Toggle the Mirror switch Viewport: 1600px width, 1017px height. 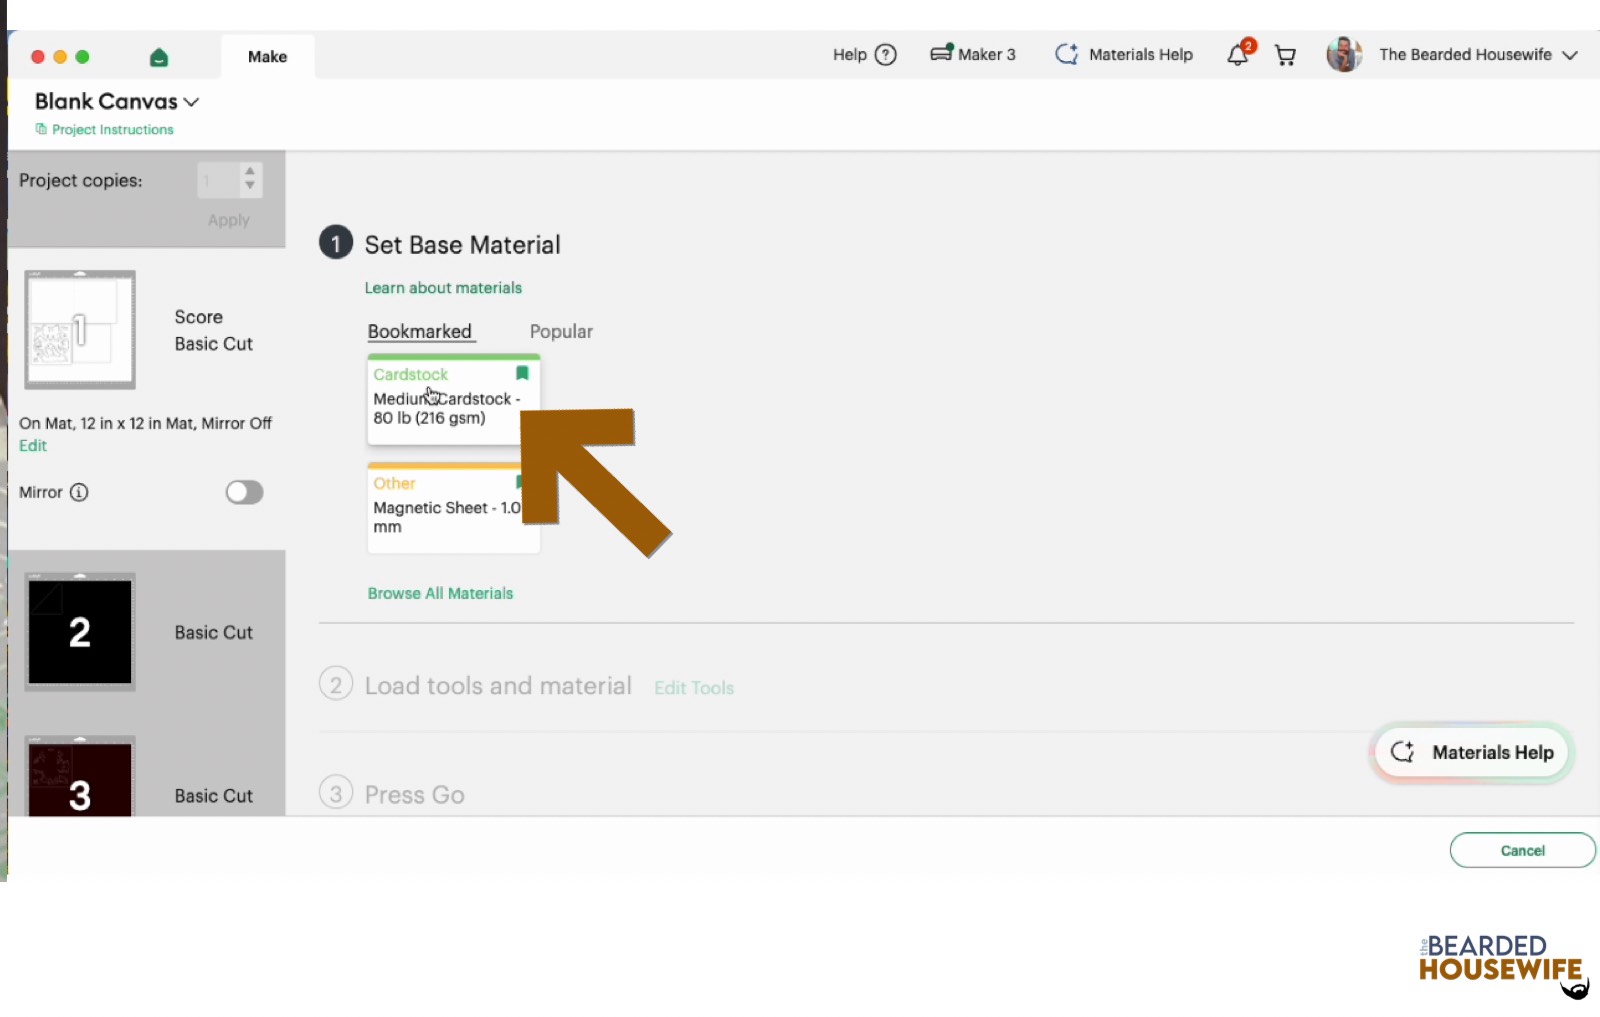coord(244,492)
